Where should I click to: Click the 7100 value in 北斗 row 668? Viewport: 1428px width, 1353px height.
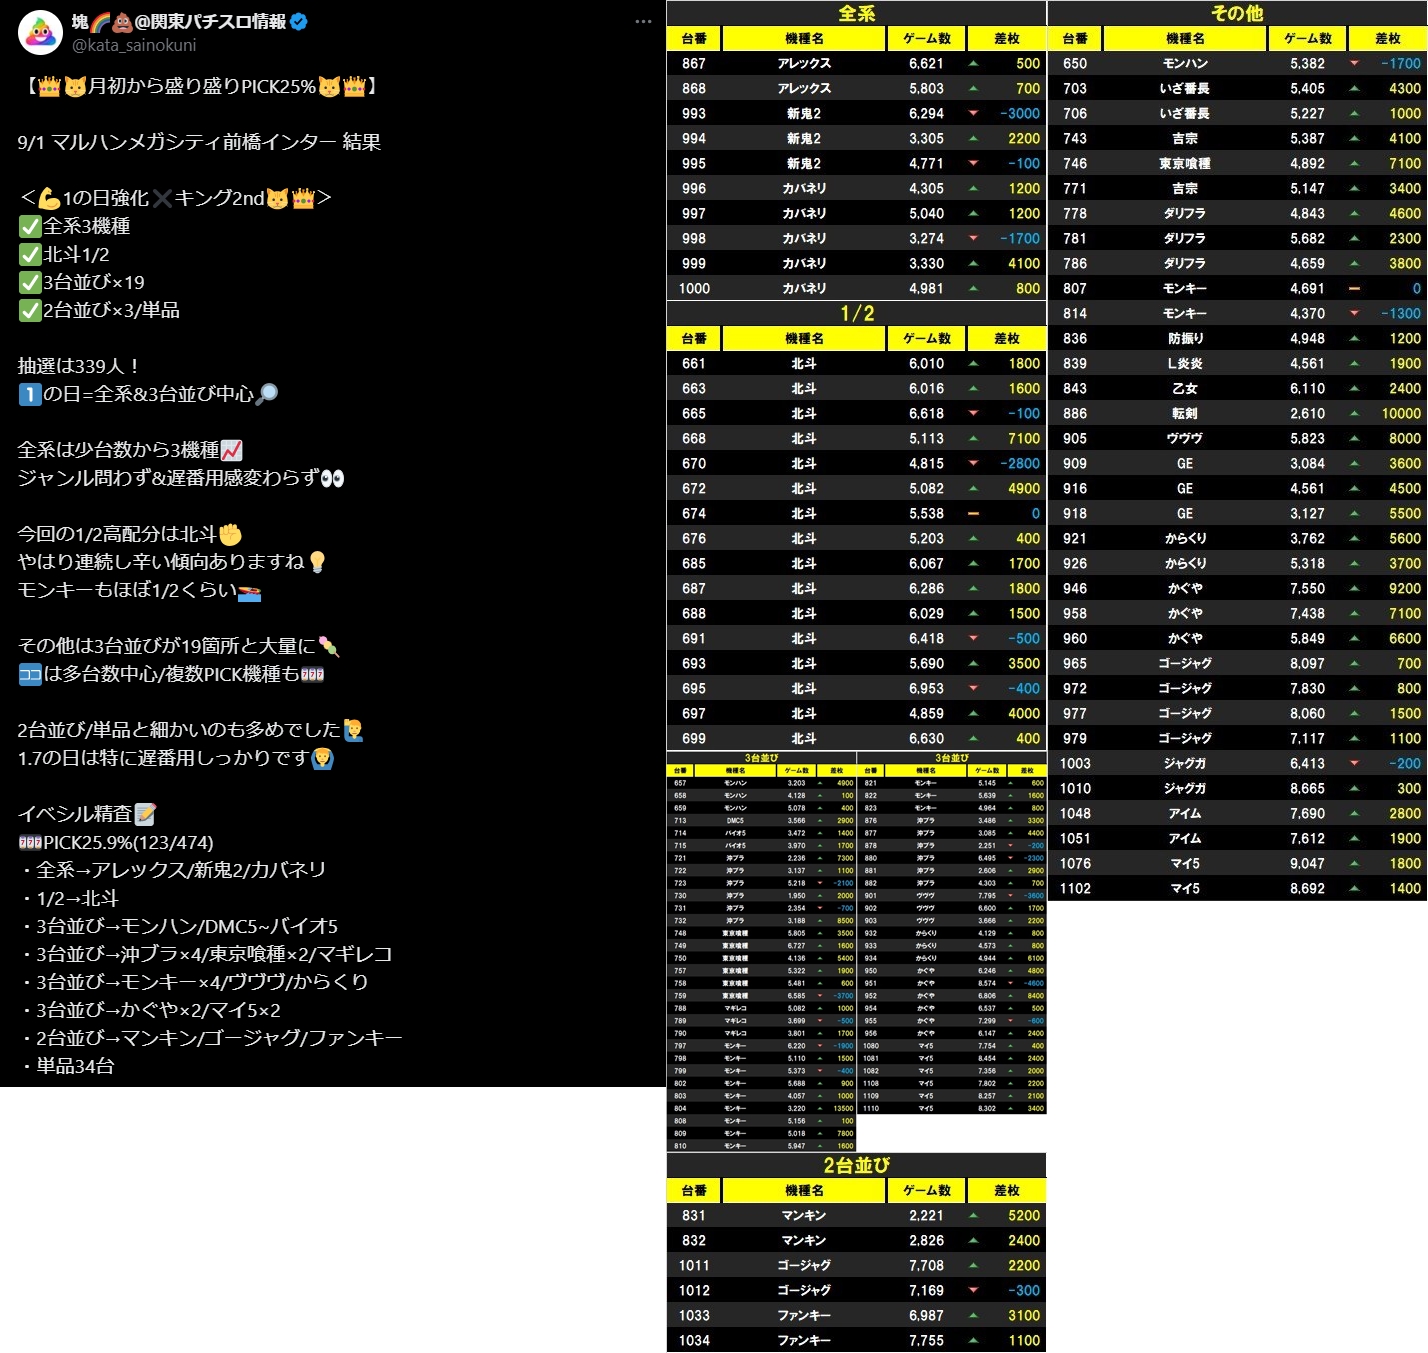[1024, 438]
